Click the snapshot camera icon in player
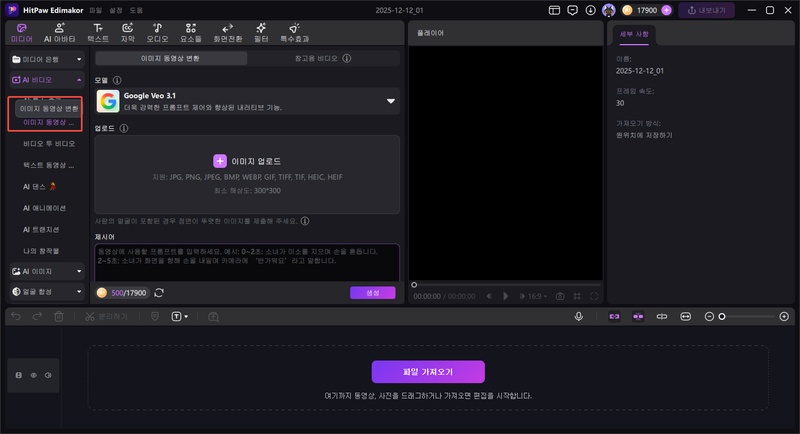 pyautogui.click(x=560, y=296)
